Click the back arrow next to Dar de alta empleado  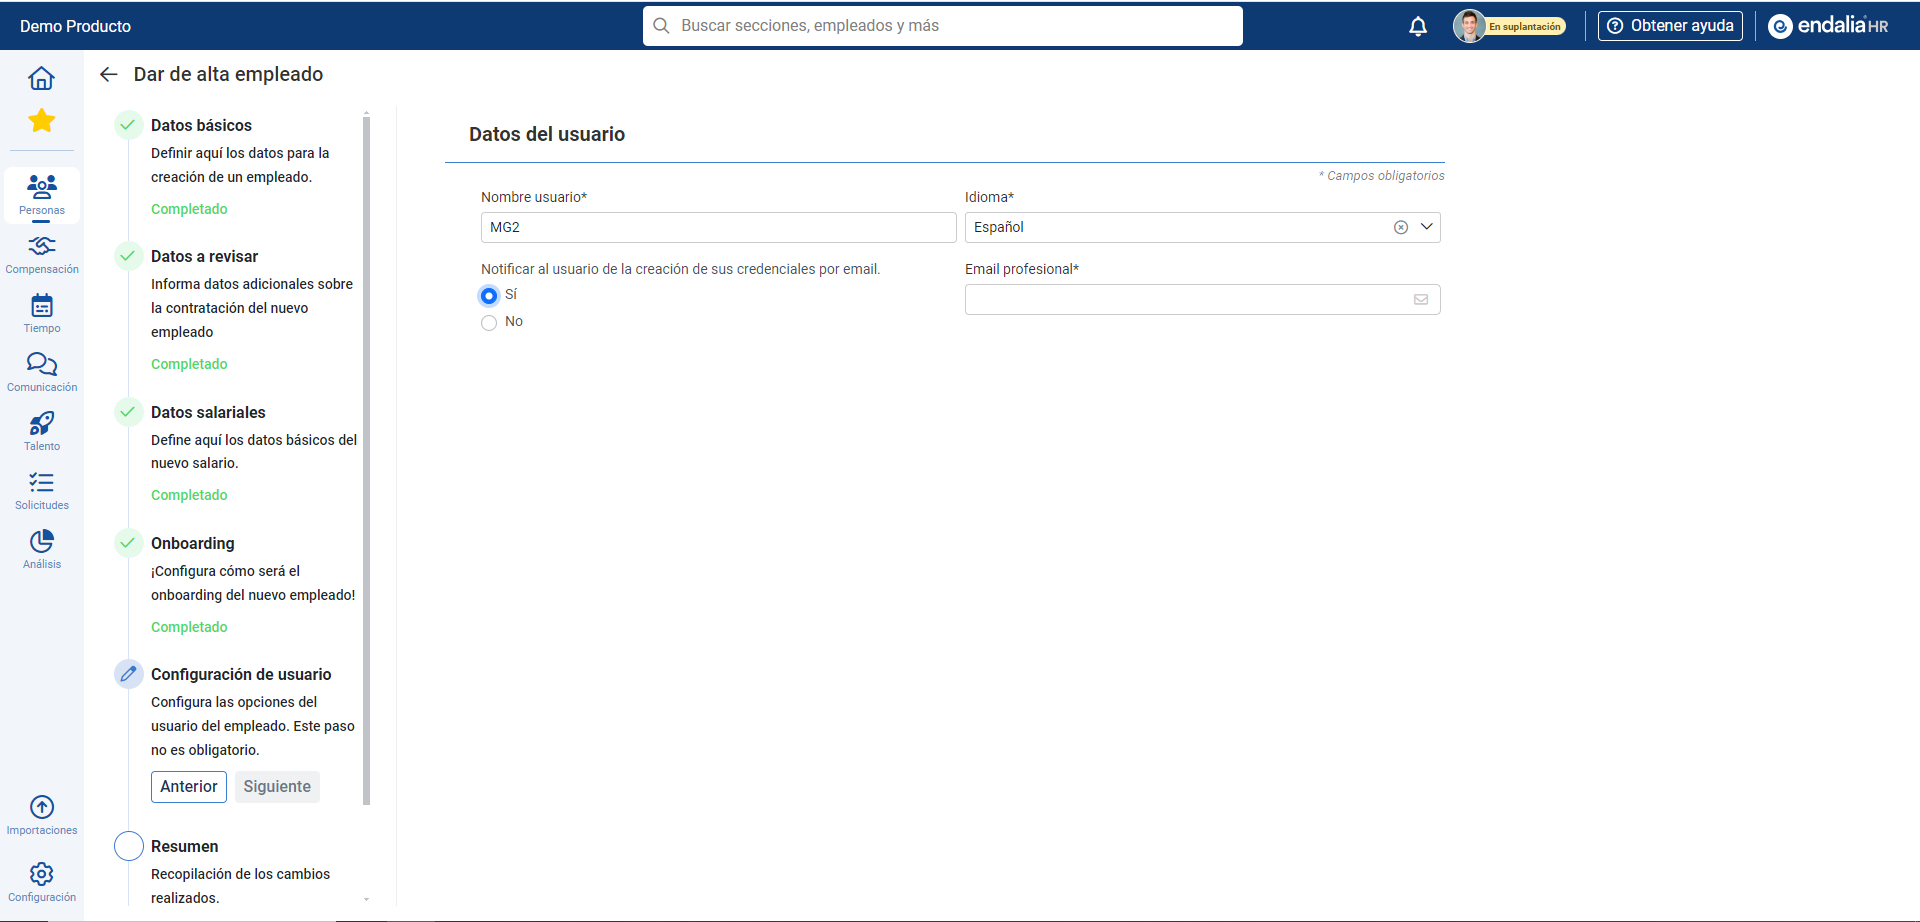(109, 74)
